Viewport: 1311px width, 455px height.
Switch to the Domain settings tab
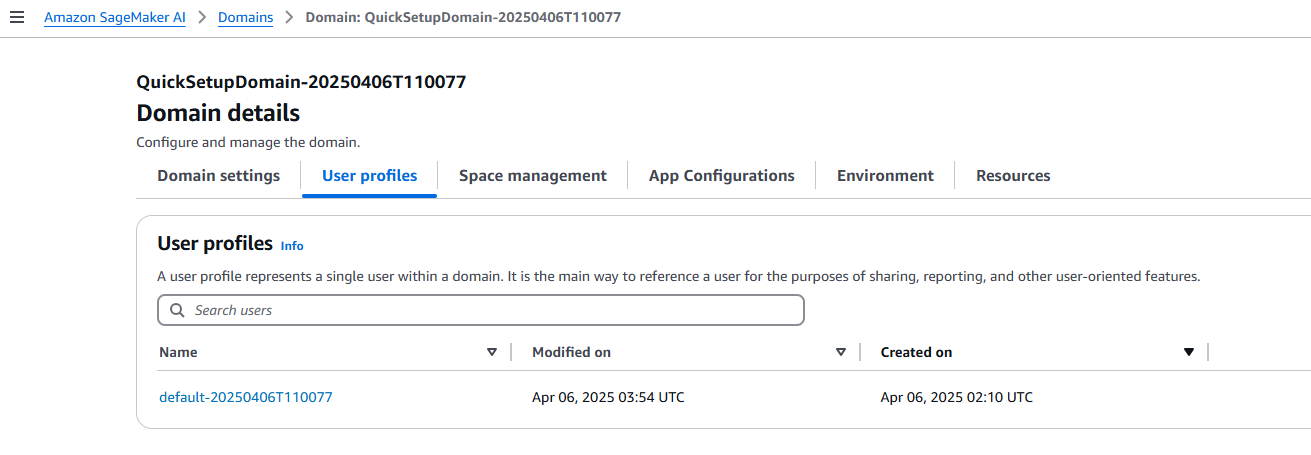click(218, 176)
